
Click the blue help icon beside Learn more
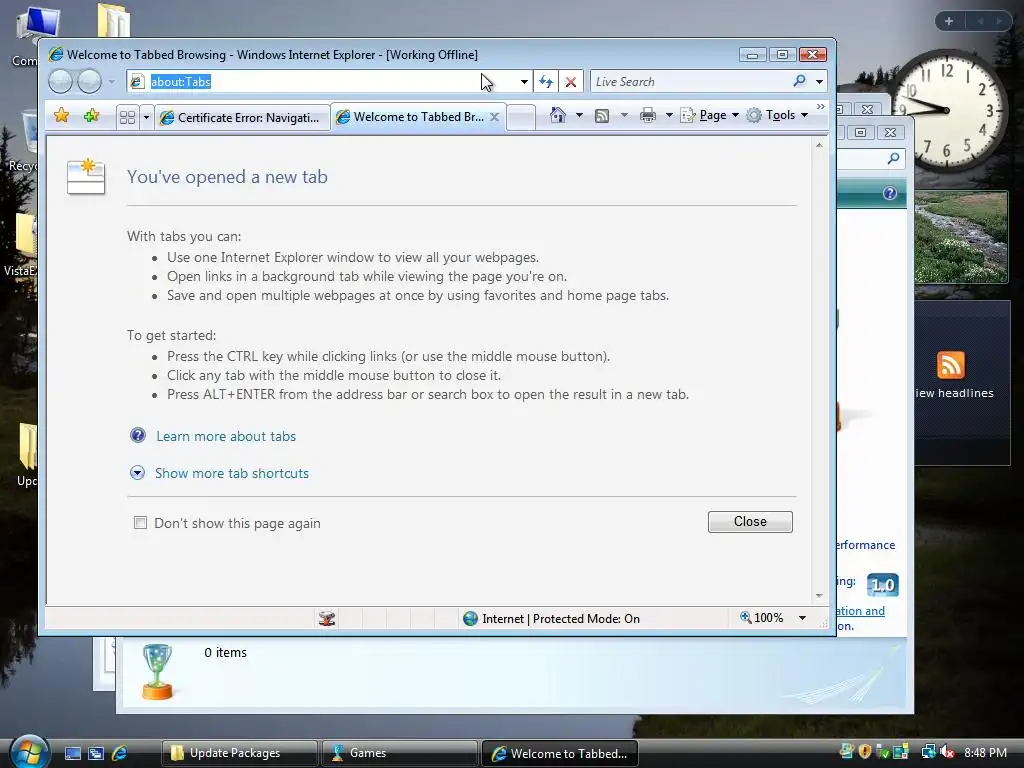(x=138, y=435)
